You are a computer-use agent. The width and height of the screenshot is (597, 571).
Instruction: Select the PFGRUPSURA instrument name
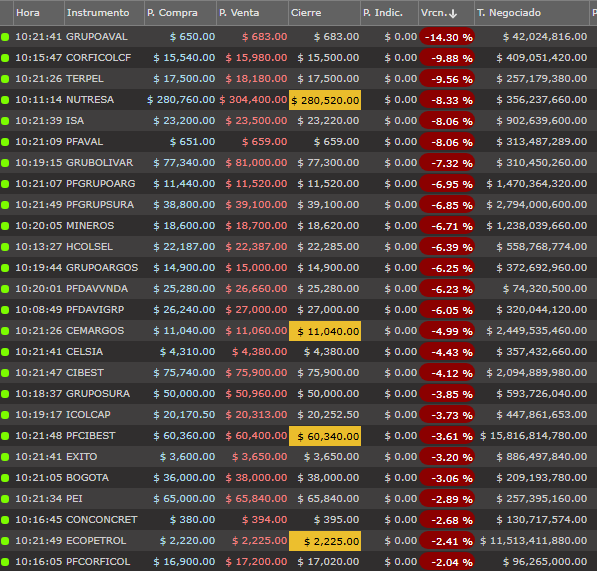click(x=100, y=205)
